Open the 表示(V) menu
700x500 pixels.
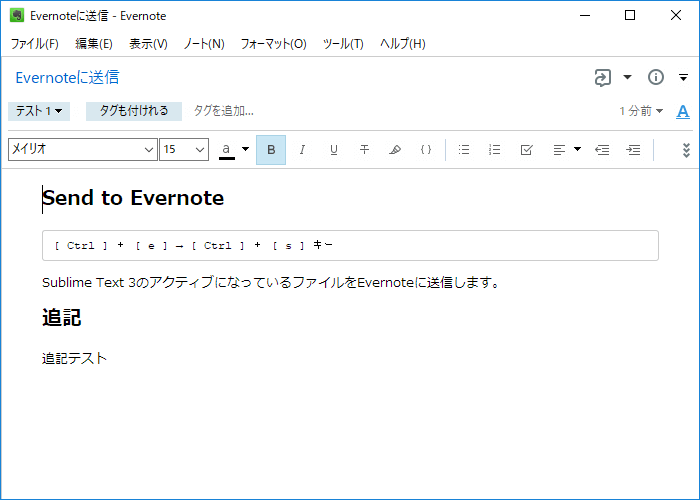[x=148, y=44]
